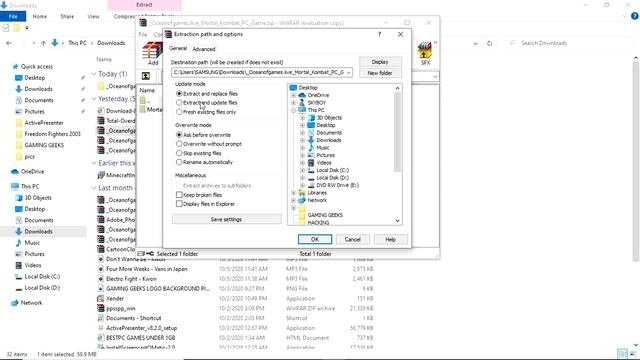
Task: Open Downloads under This PC in sidebar
Action: pyautogui.click(x=38, y=231)
